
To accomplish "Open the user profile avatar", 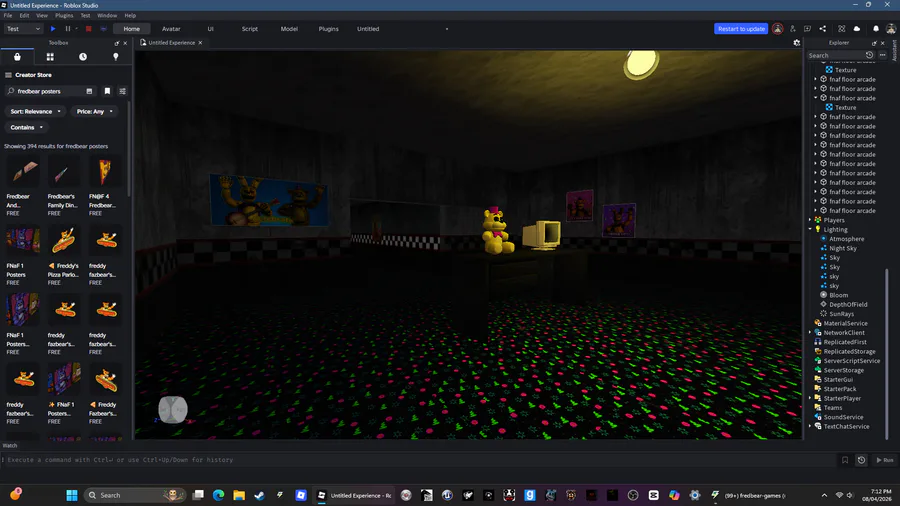I will pyautogui.click(x=891, y=29).
